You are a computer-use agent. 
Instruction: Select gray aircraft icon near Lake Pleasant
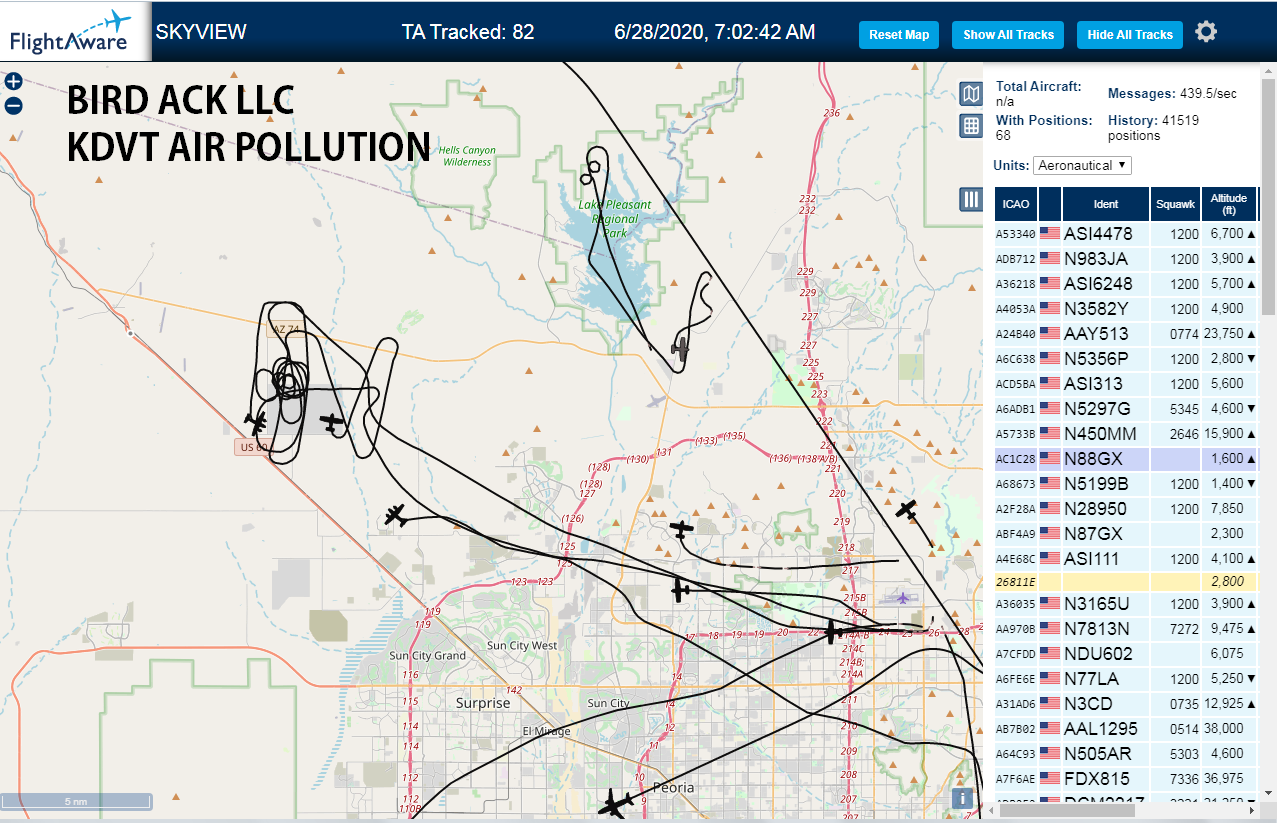pos(681,348)
